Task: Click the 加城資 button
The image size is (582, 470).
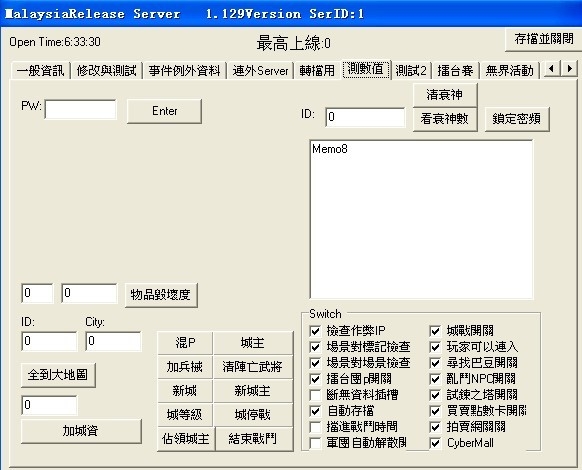Action: (x=81, y=431)
